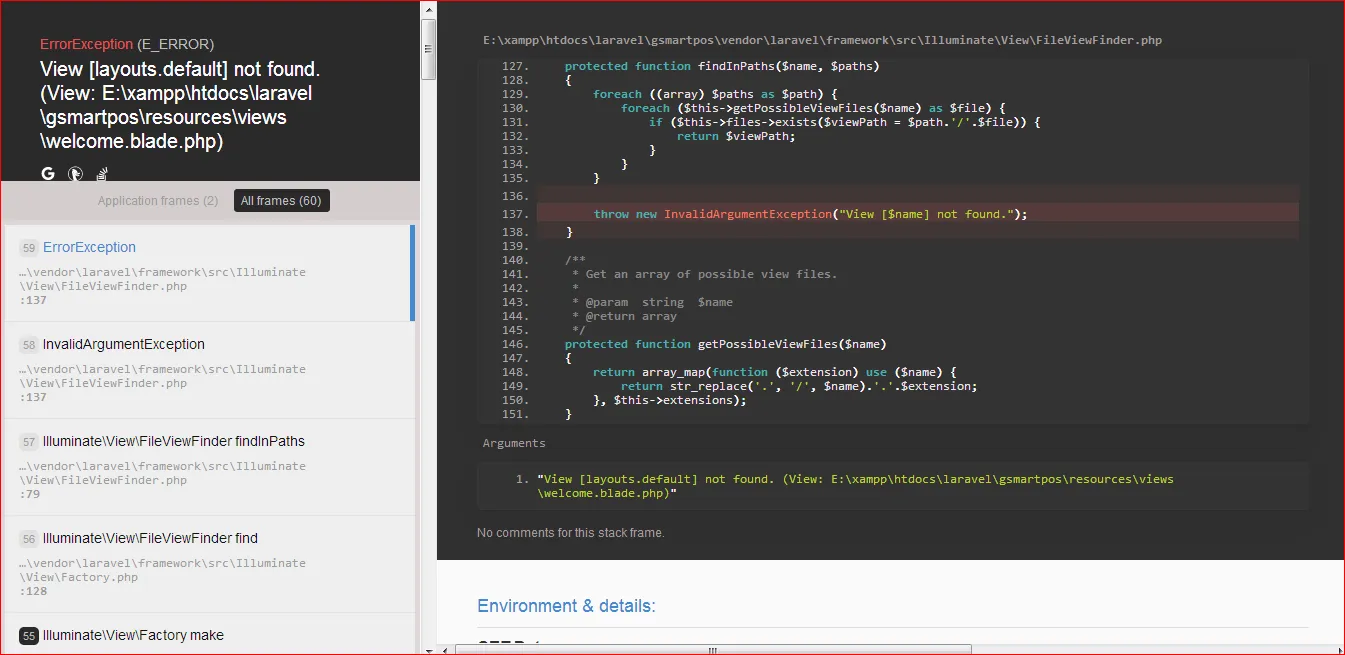Click code line 133 return $viewPath
Viewport: 1345px width, 655px height.
point(736,136)
